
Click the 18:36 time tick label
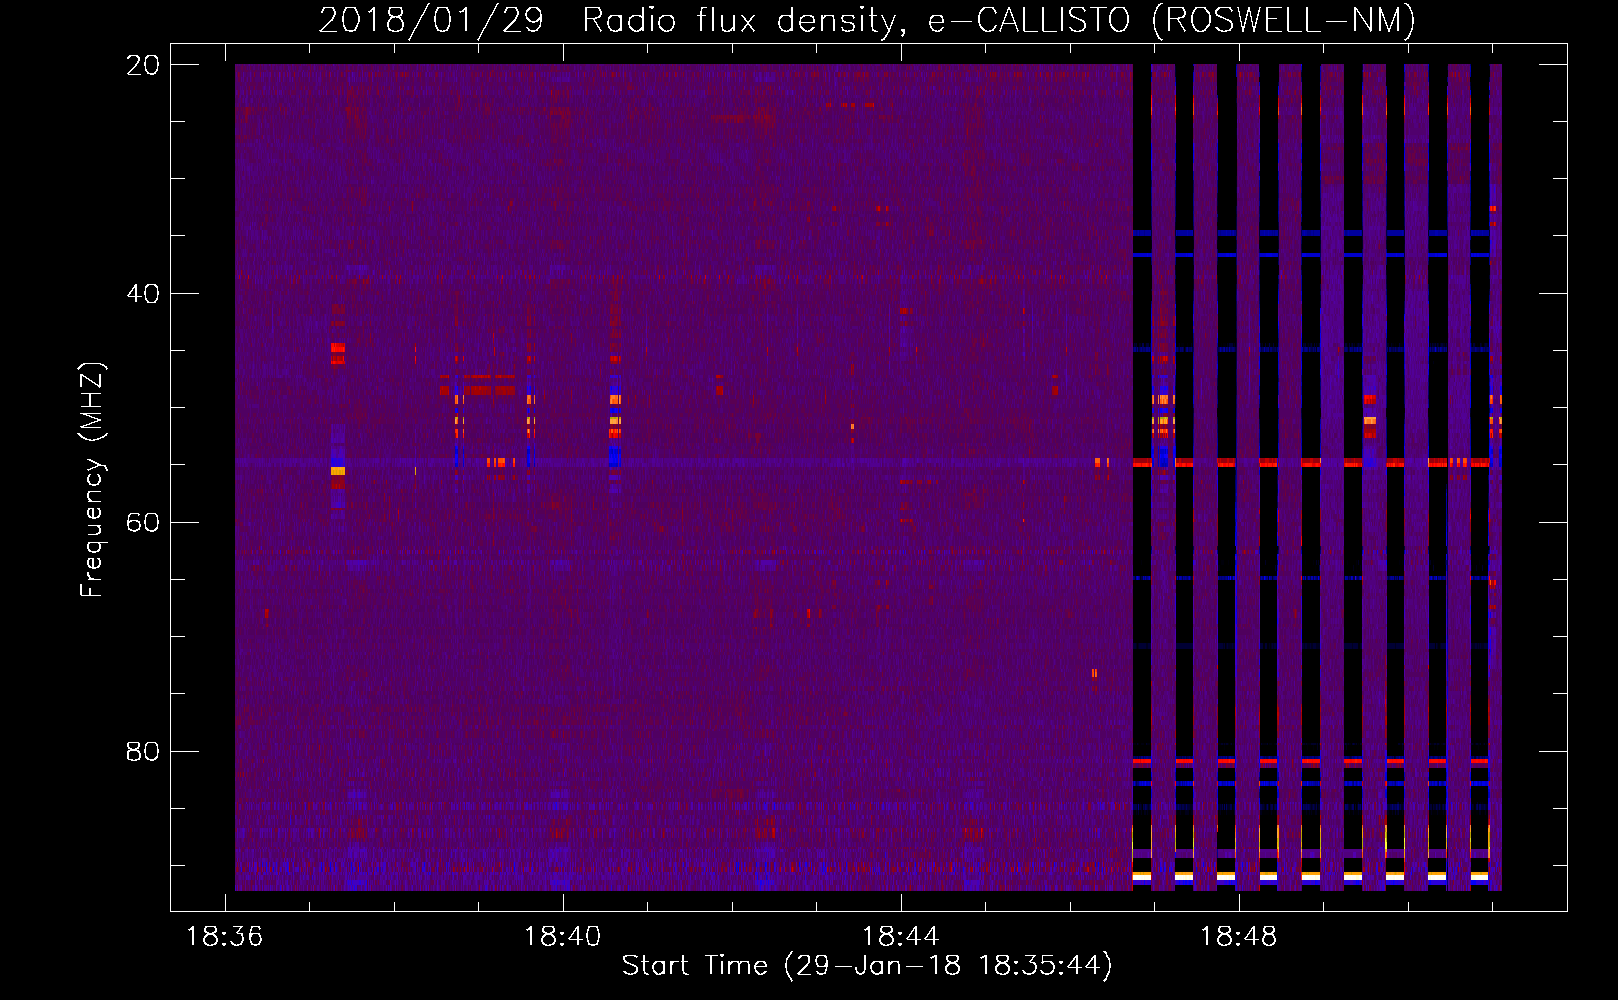pos(225,937)
